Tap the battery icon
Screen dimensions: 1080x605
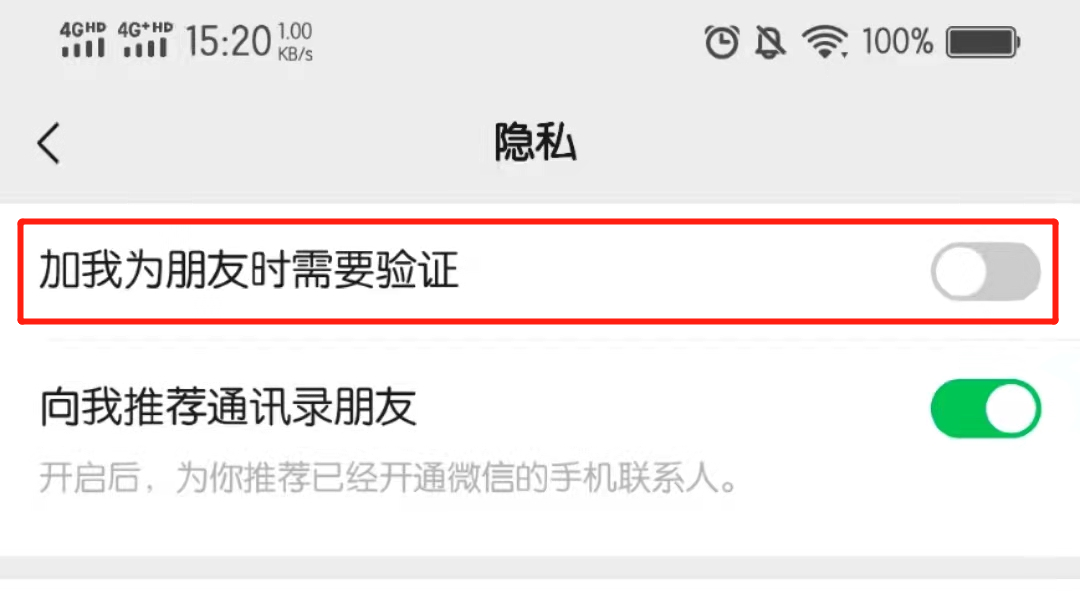click(983, 42)
